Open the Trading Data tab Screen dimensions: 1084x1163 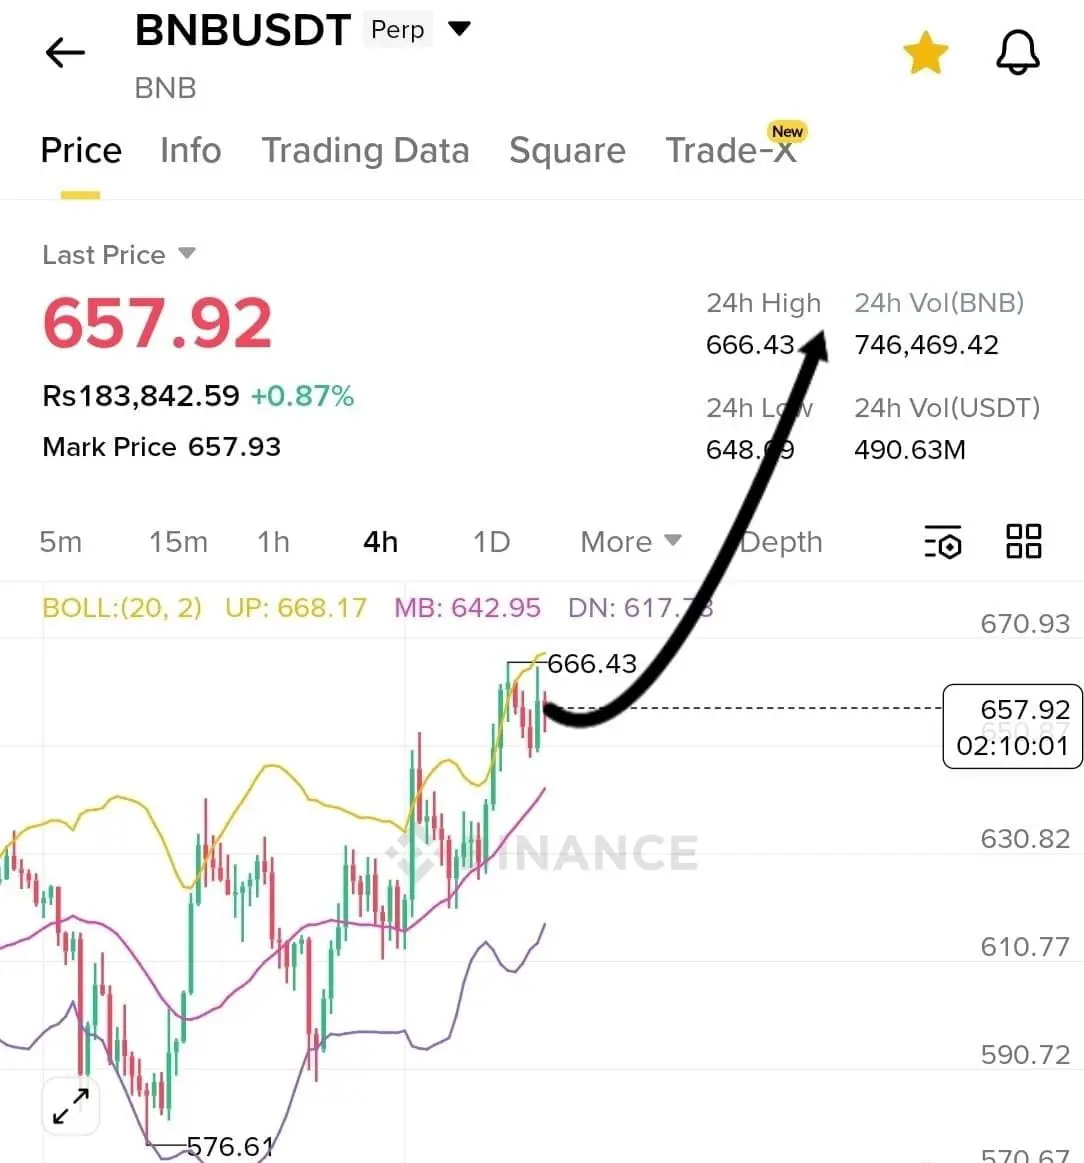(366, 151)
